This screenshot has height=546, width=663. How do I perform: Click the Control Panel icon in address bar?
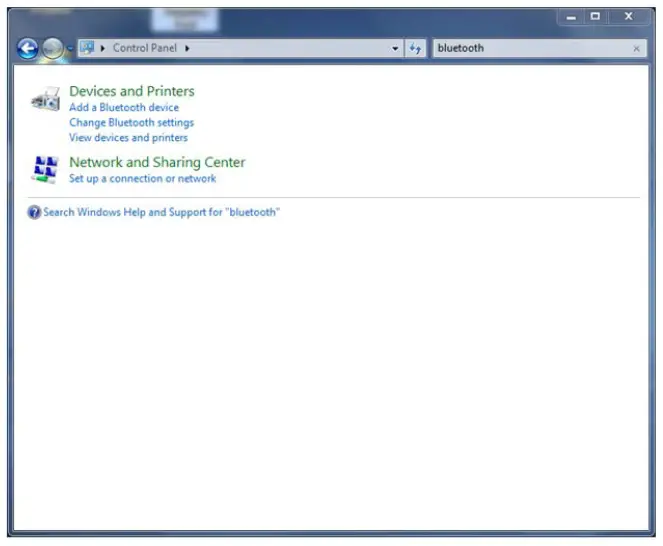(x=87, y=48)
